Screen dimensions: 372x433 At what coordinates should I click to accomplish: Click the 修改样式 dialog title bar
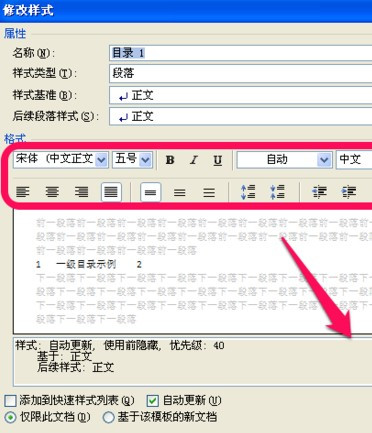186,11
